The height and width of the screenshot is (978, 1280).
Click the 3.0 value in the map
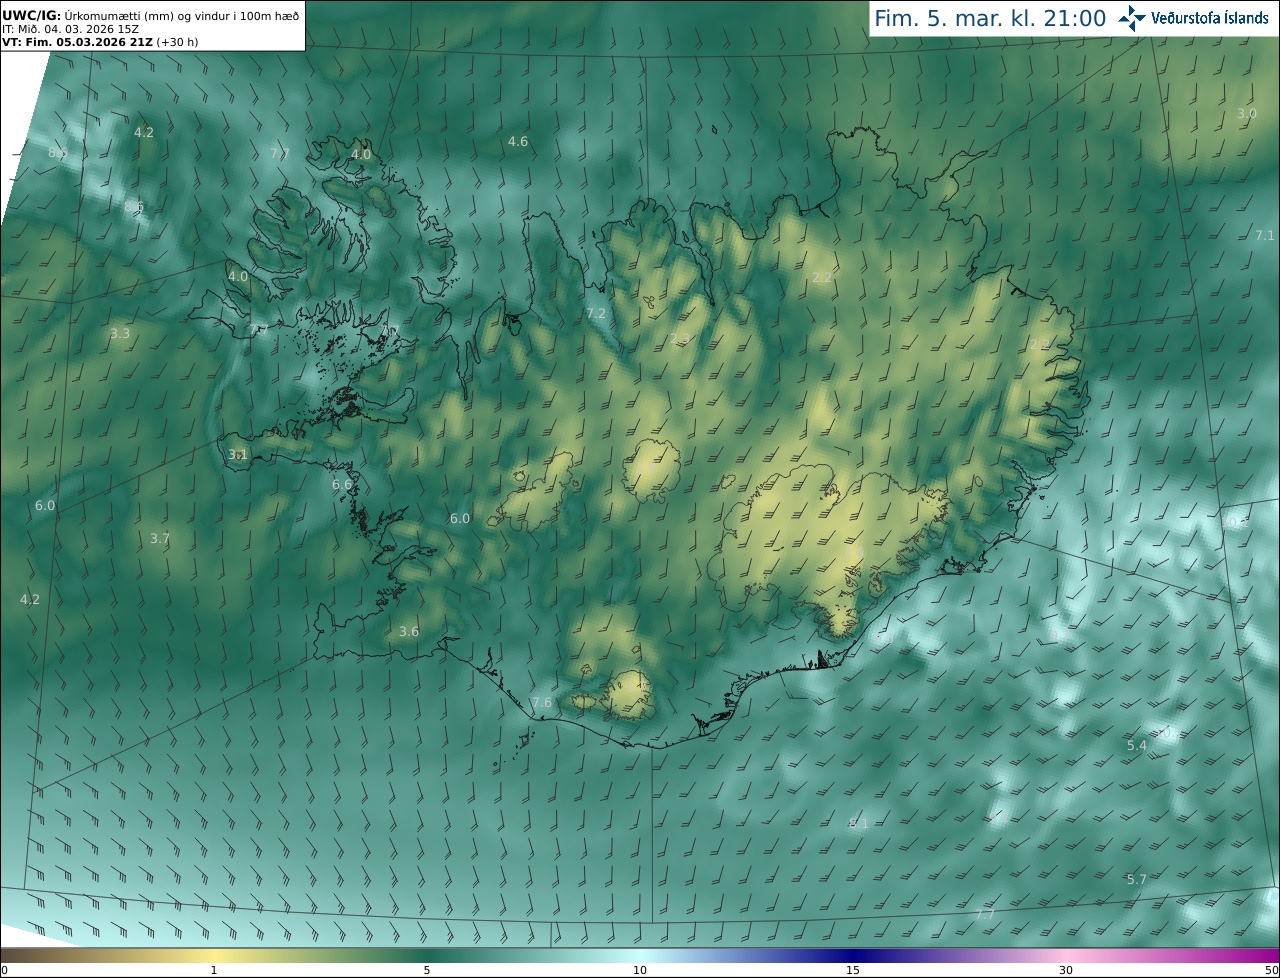tap(1247, 114)
